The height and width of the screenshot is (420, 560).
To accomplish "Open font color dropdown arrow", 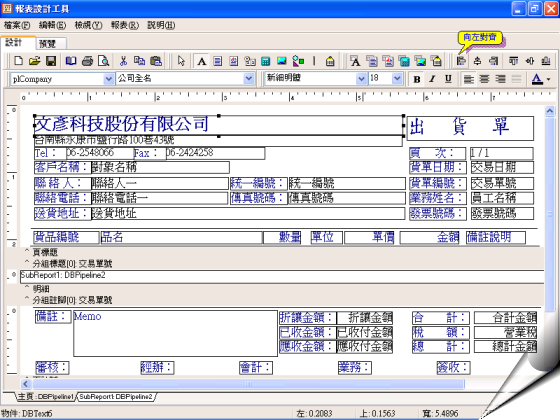I will click(x=549, y=79).
